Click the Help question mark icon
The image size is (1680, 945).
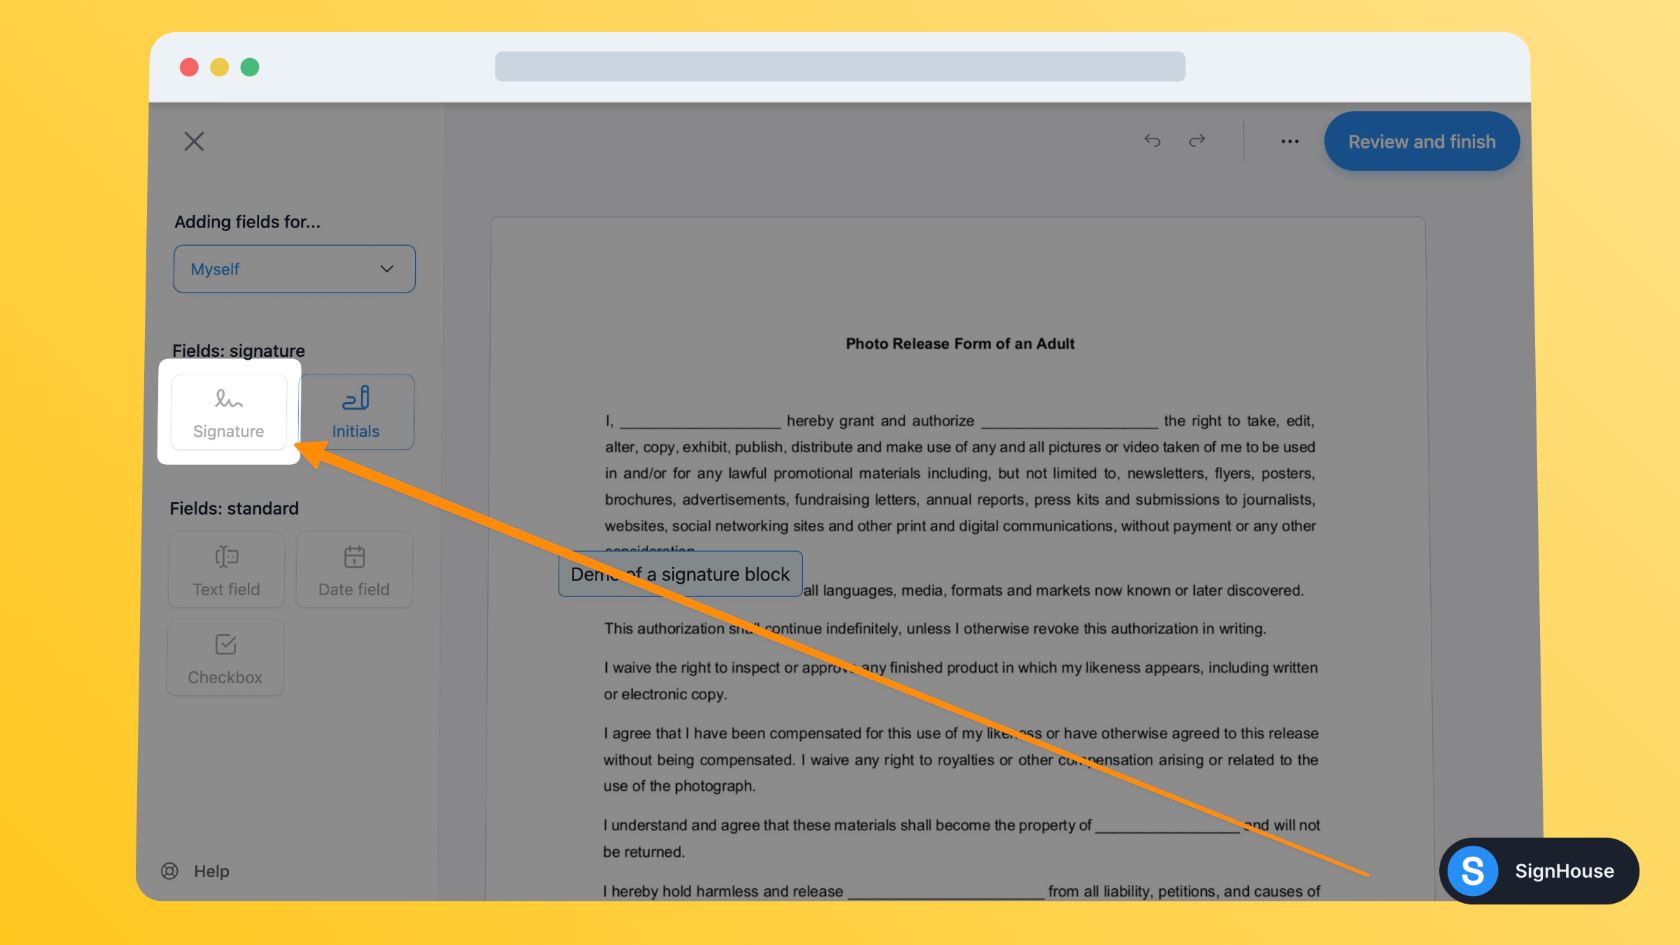tap(169, 871)
